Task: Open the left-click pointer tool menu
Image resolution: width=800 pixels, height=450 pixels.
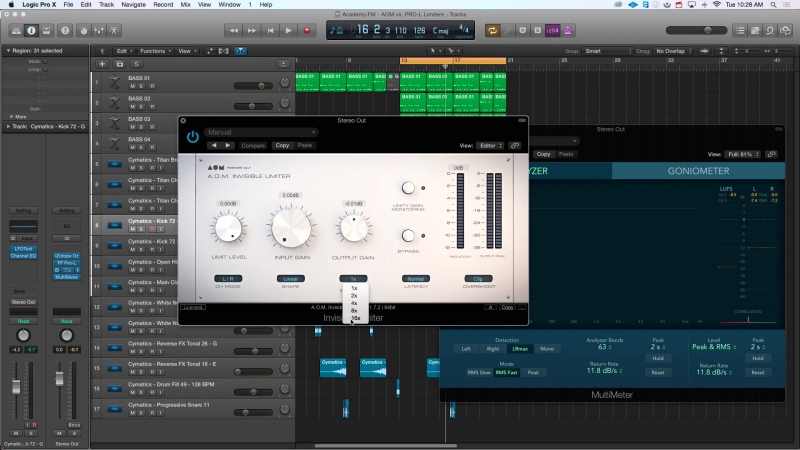Action: pos(434,51)
